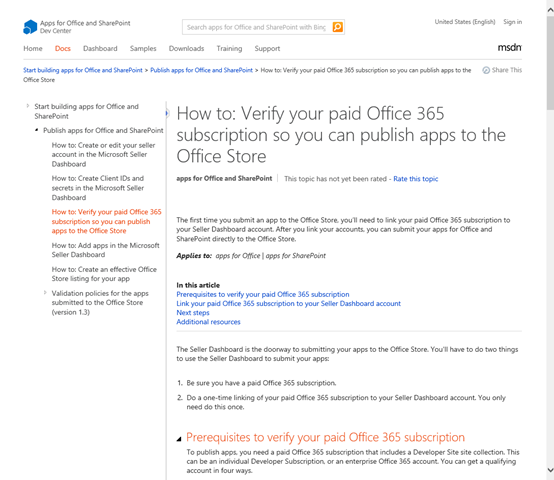Click the orange Bing search button
Image resolution: width=554 pixels, height=480 pixels.
(337, 27)
